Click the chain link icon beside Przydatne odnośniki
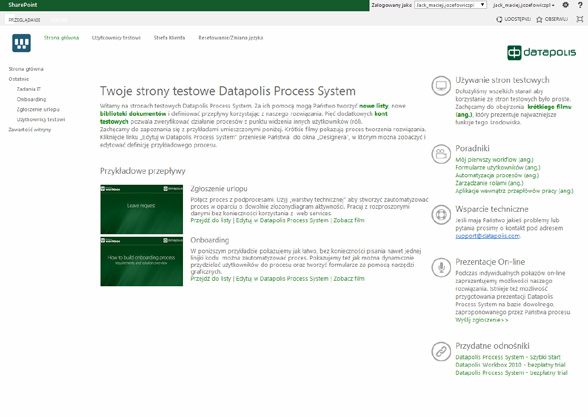 [441, 351]
